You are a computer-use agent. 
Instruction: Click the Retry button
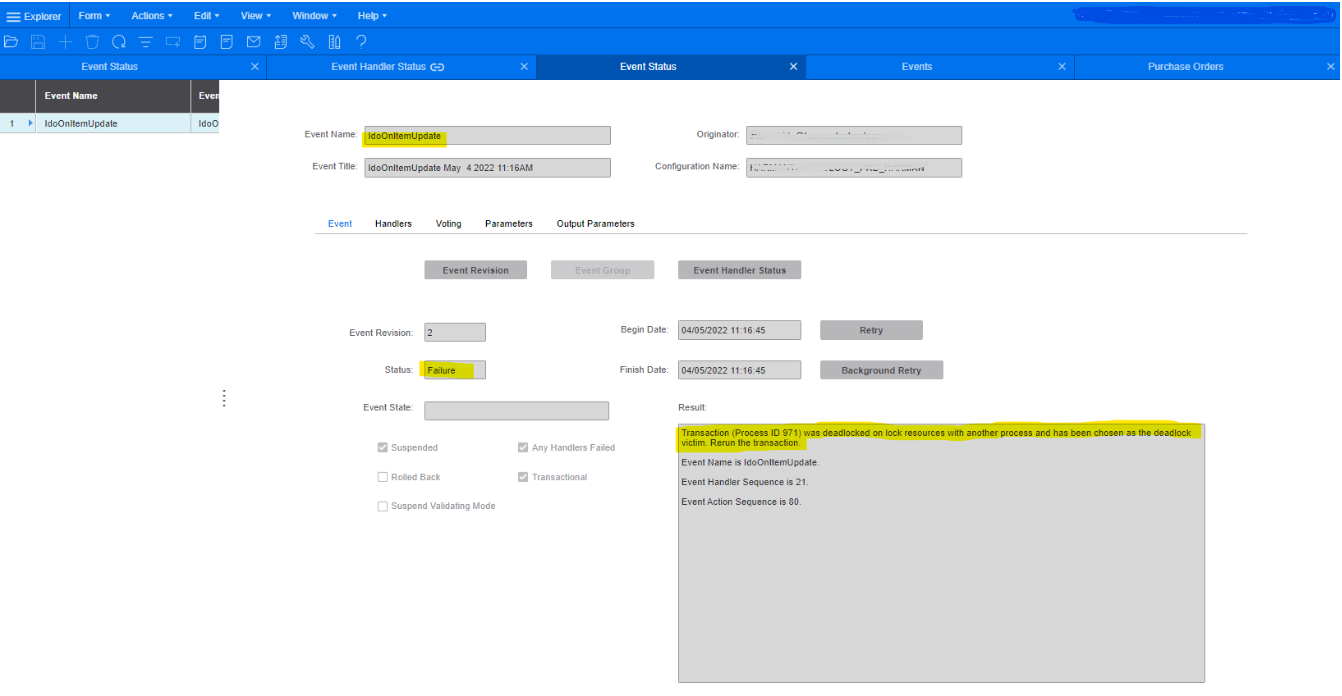[871, 331]
